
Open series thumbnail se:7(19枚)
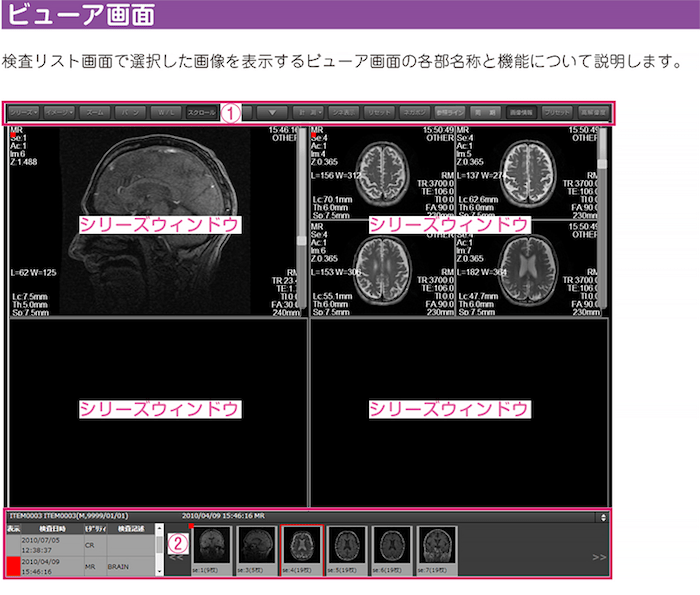[437, 549]
